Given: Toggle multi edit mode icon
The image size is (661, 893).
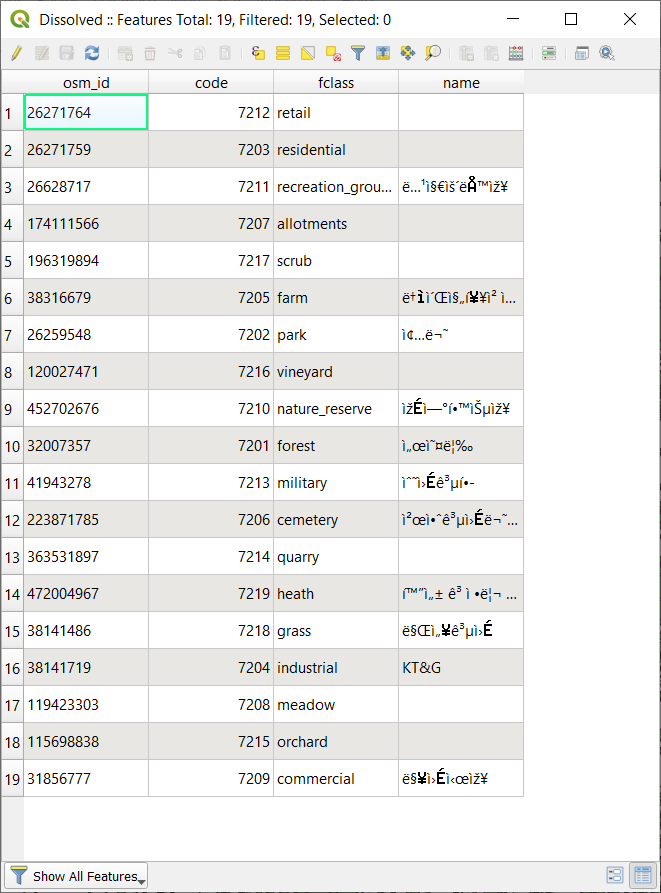Looking at the screenshot, I should pos(42,54).
